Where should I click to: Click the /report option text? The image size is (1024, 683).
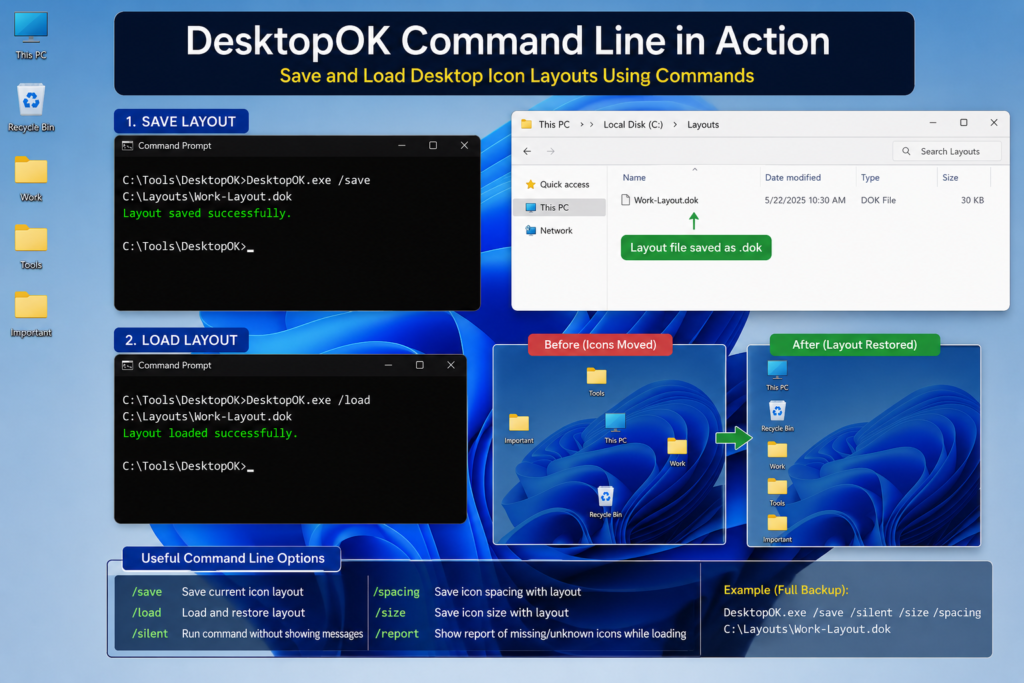396,633
